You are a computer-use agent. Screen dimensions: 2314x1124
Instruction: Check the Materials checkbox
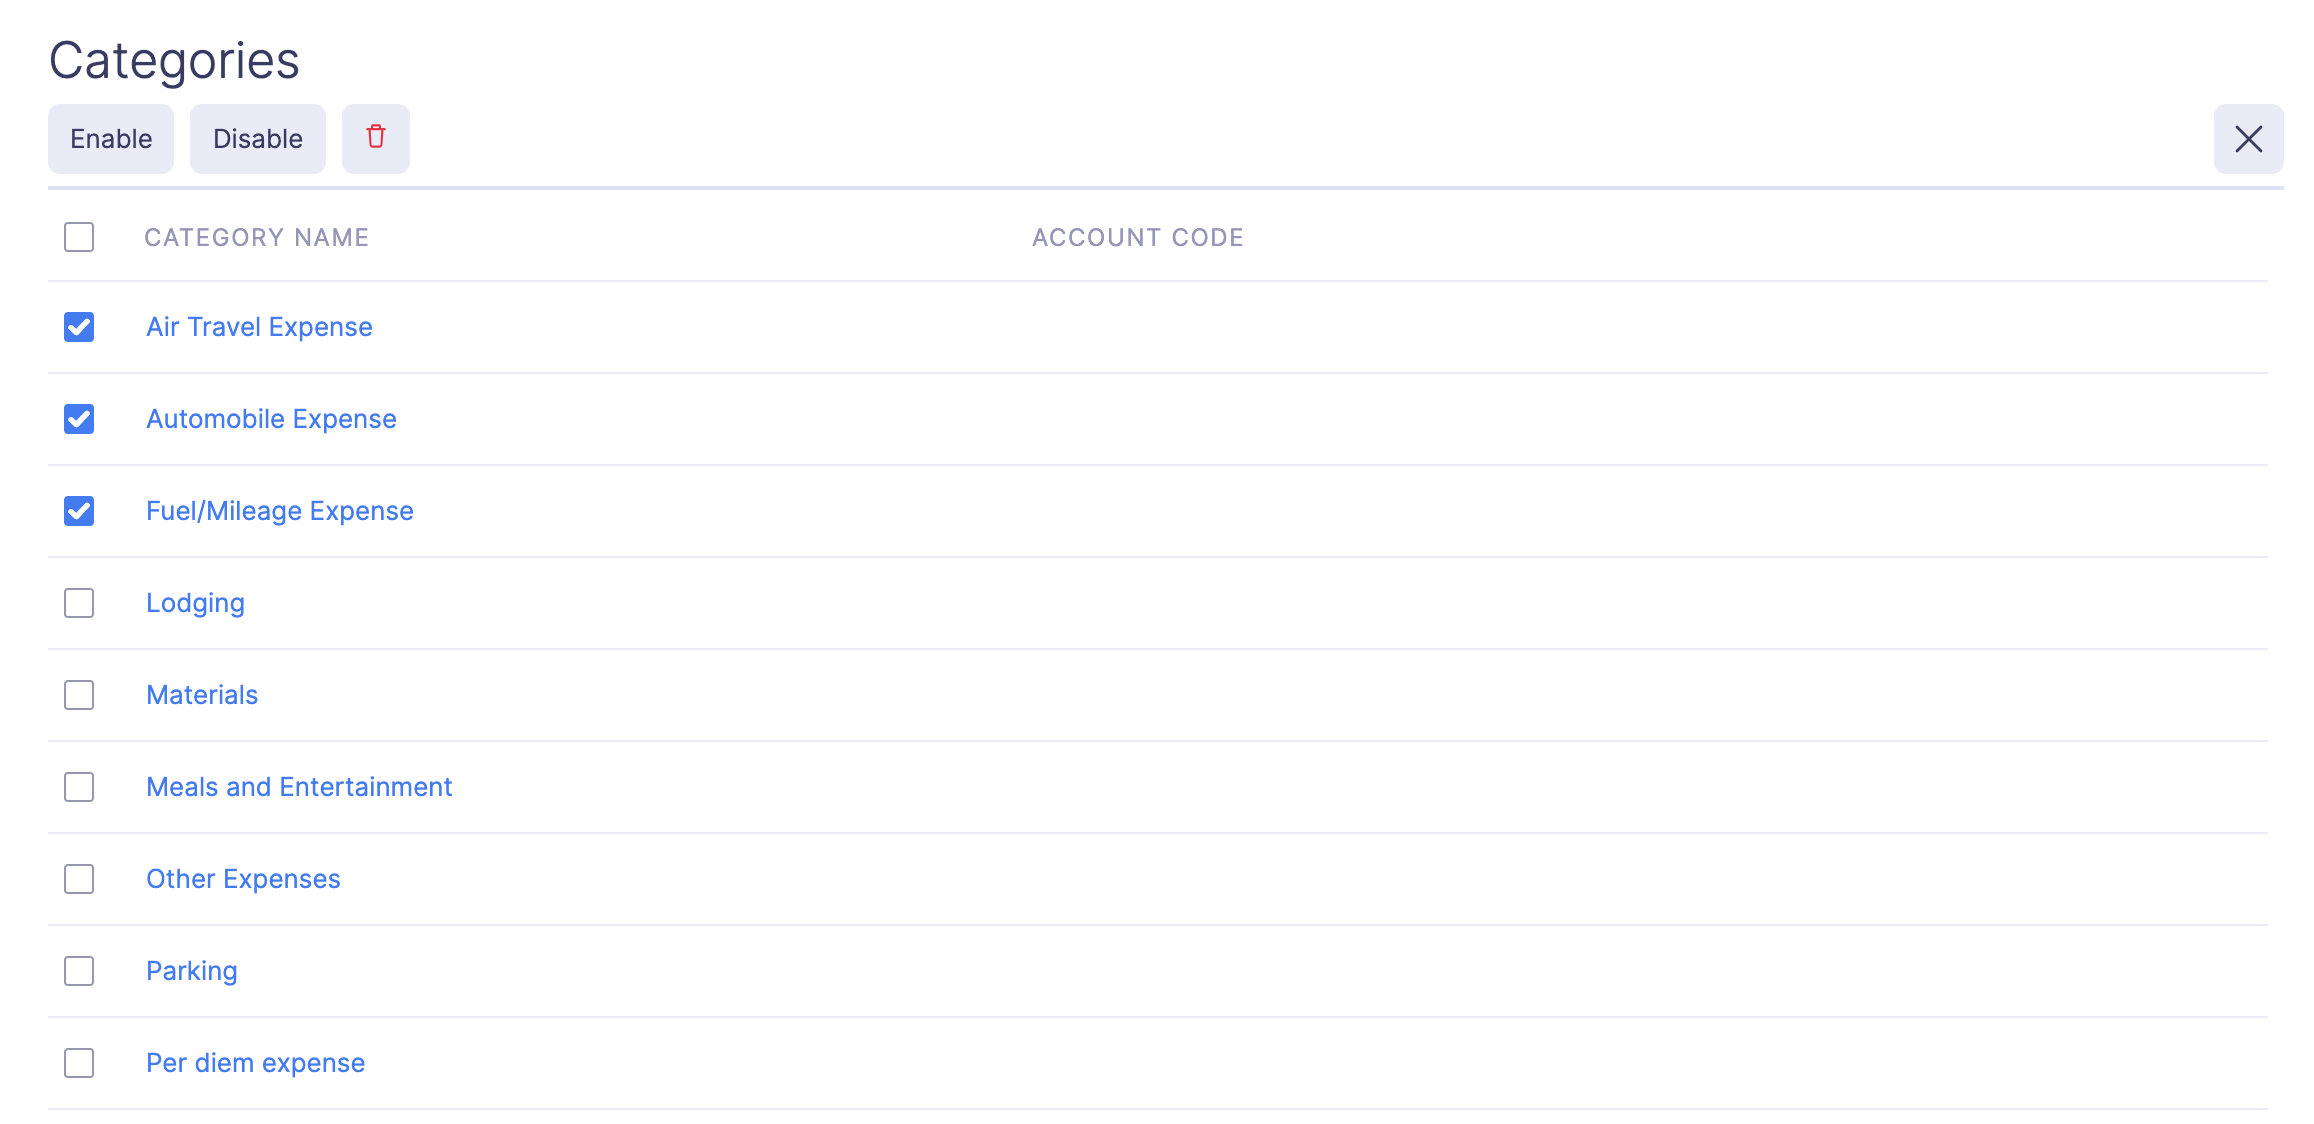tap(78, 695)
